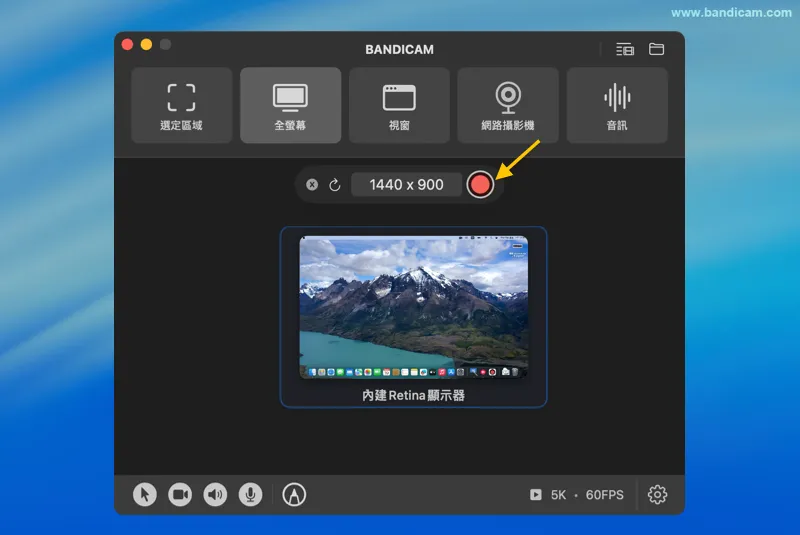Image resolution: width=800 pixels, height=535 pixels.
Task: Toggle system speaker sound recording
Action: click(215, 494)
